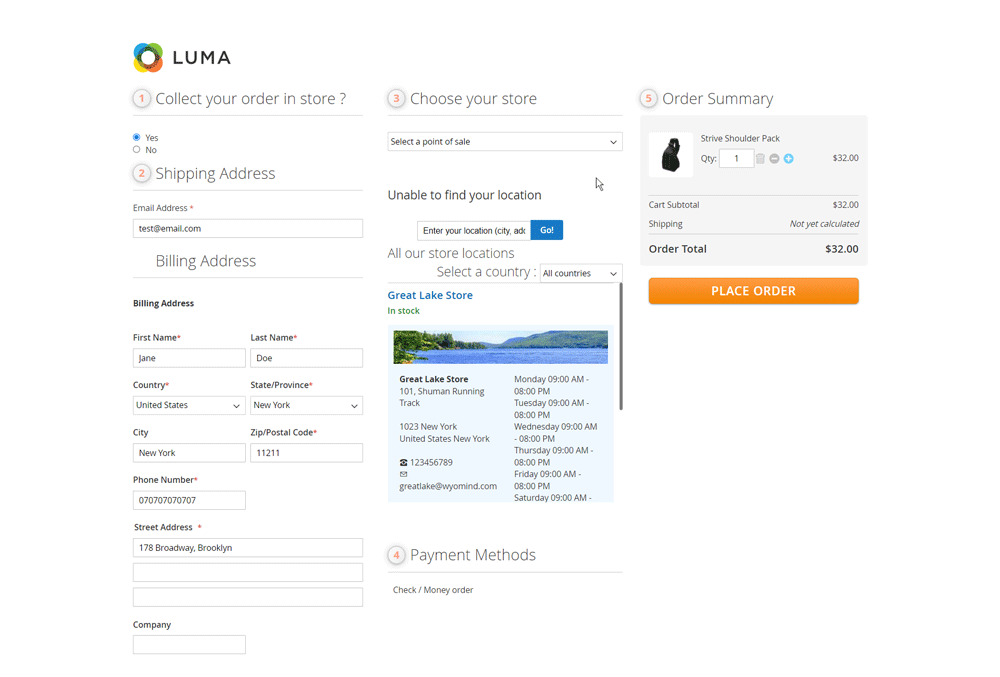Image resolution: width=1000 pixels, height=677 pixels.
Task: Click the Strive Shoulder Pack product thumbnail
Action: (x=670, y=155)
